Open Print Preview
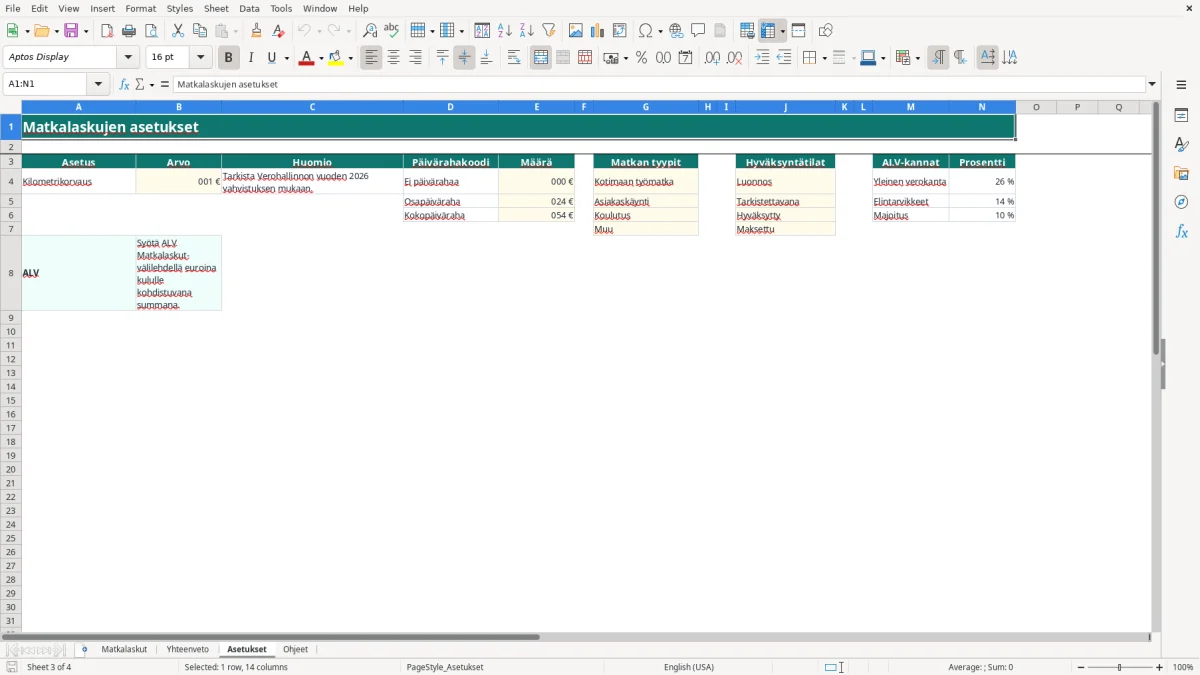The image size is (1200, 675). tap(151, 31)
